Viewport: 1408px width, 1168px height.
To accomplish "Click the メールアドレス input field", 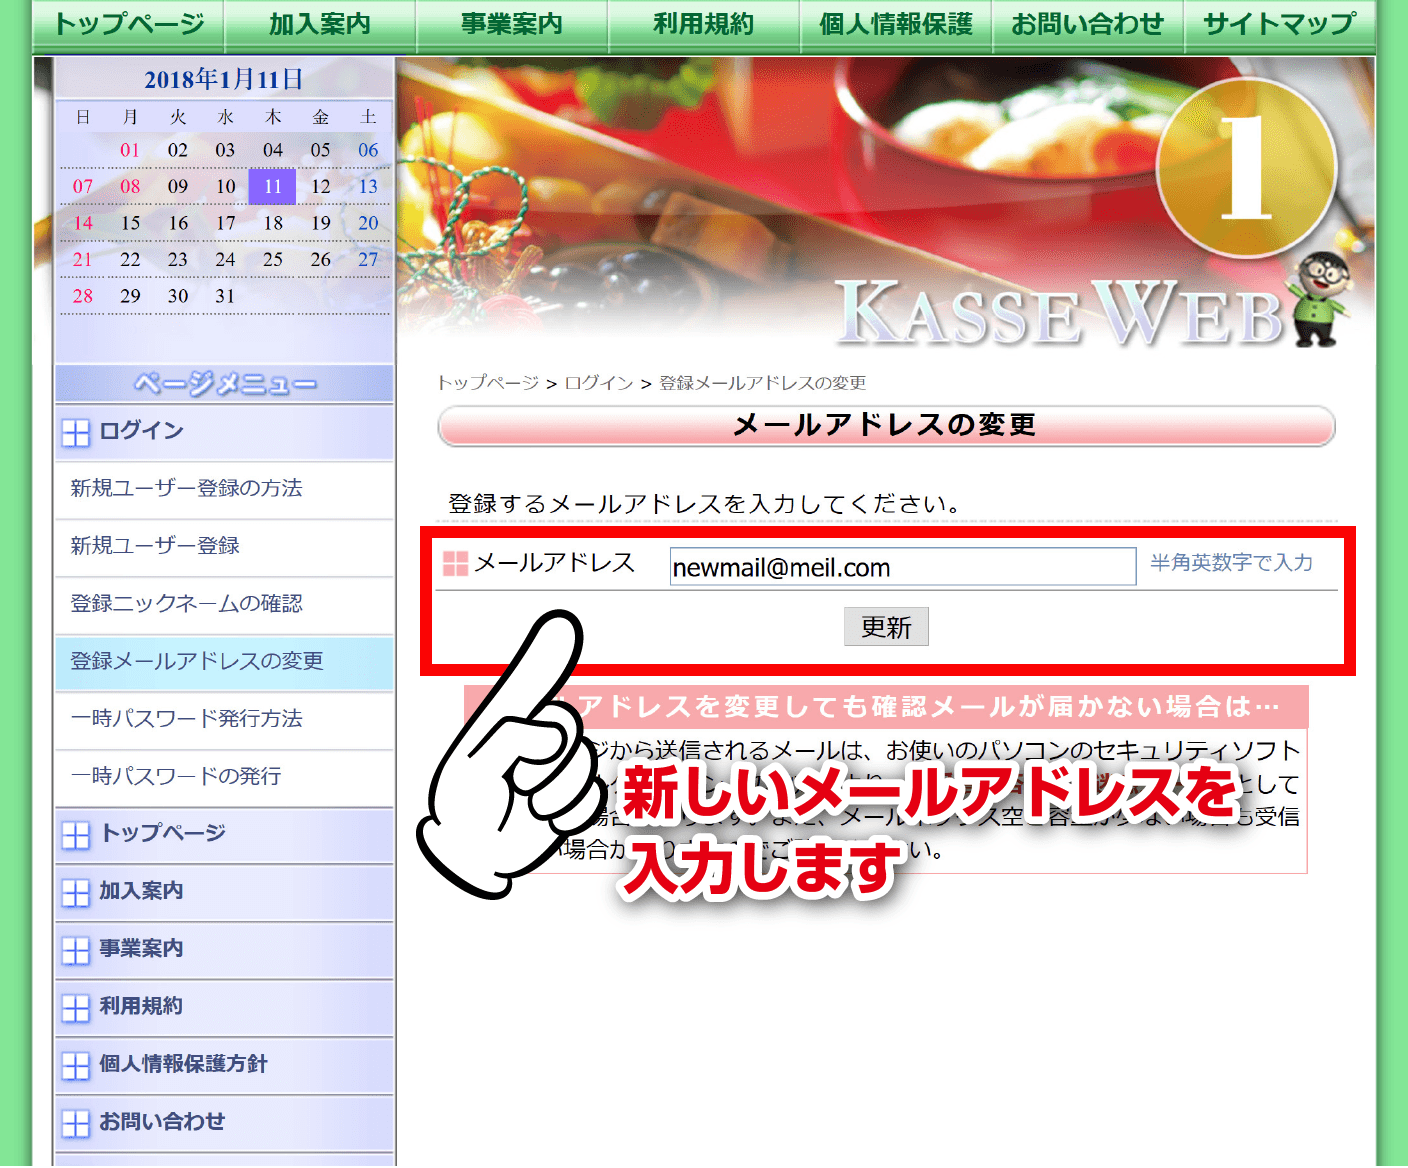I will pos(903,567).
